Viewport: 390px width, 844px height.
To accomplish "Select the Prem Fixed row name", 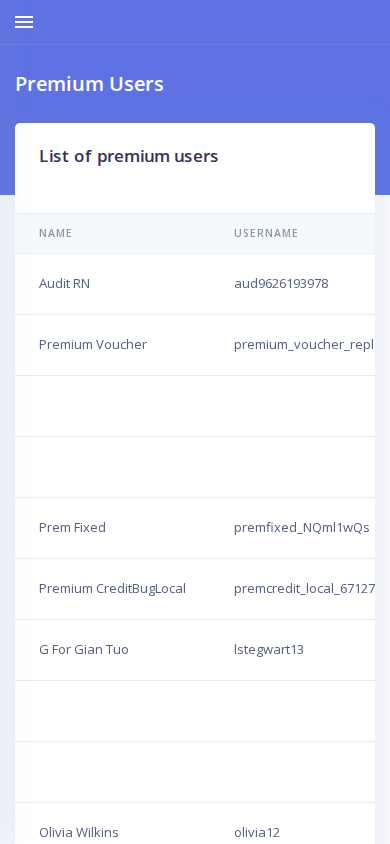I will coord(72,528).
